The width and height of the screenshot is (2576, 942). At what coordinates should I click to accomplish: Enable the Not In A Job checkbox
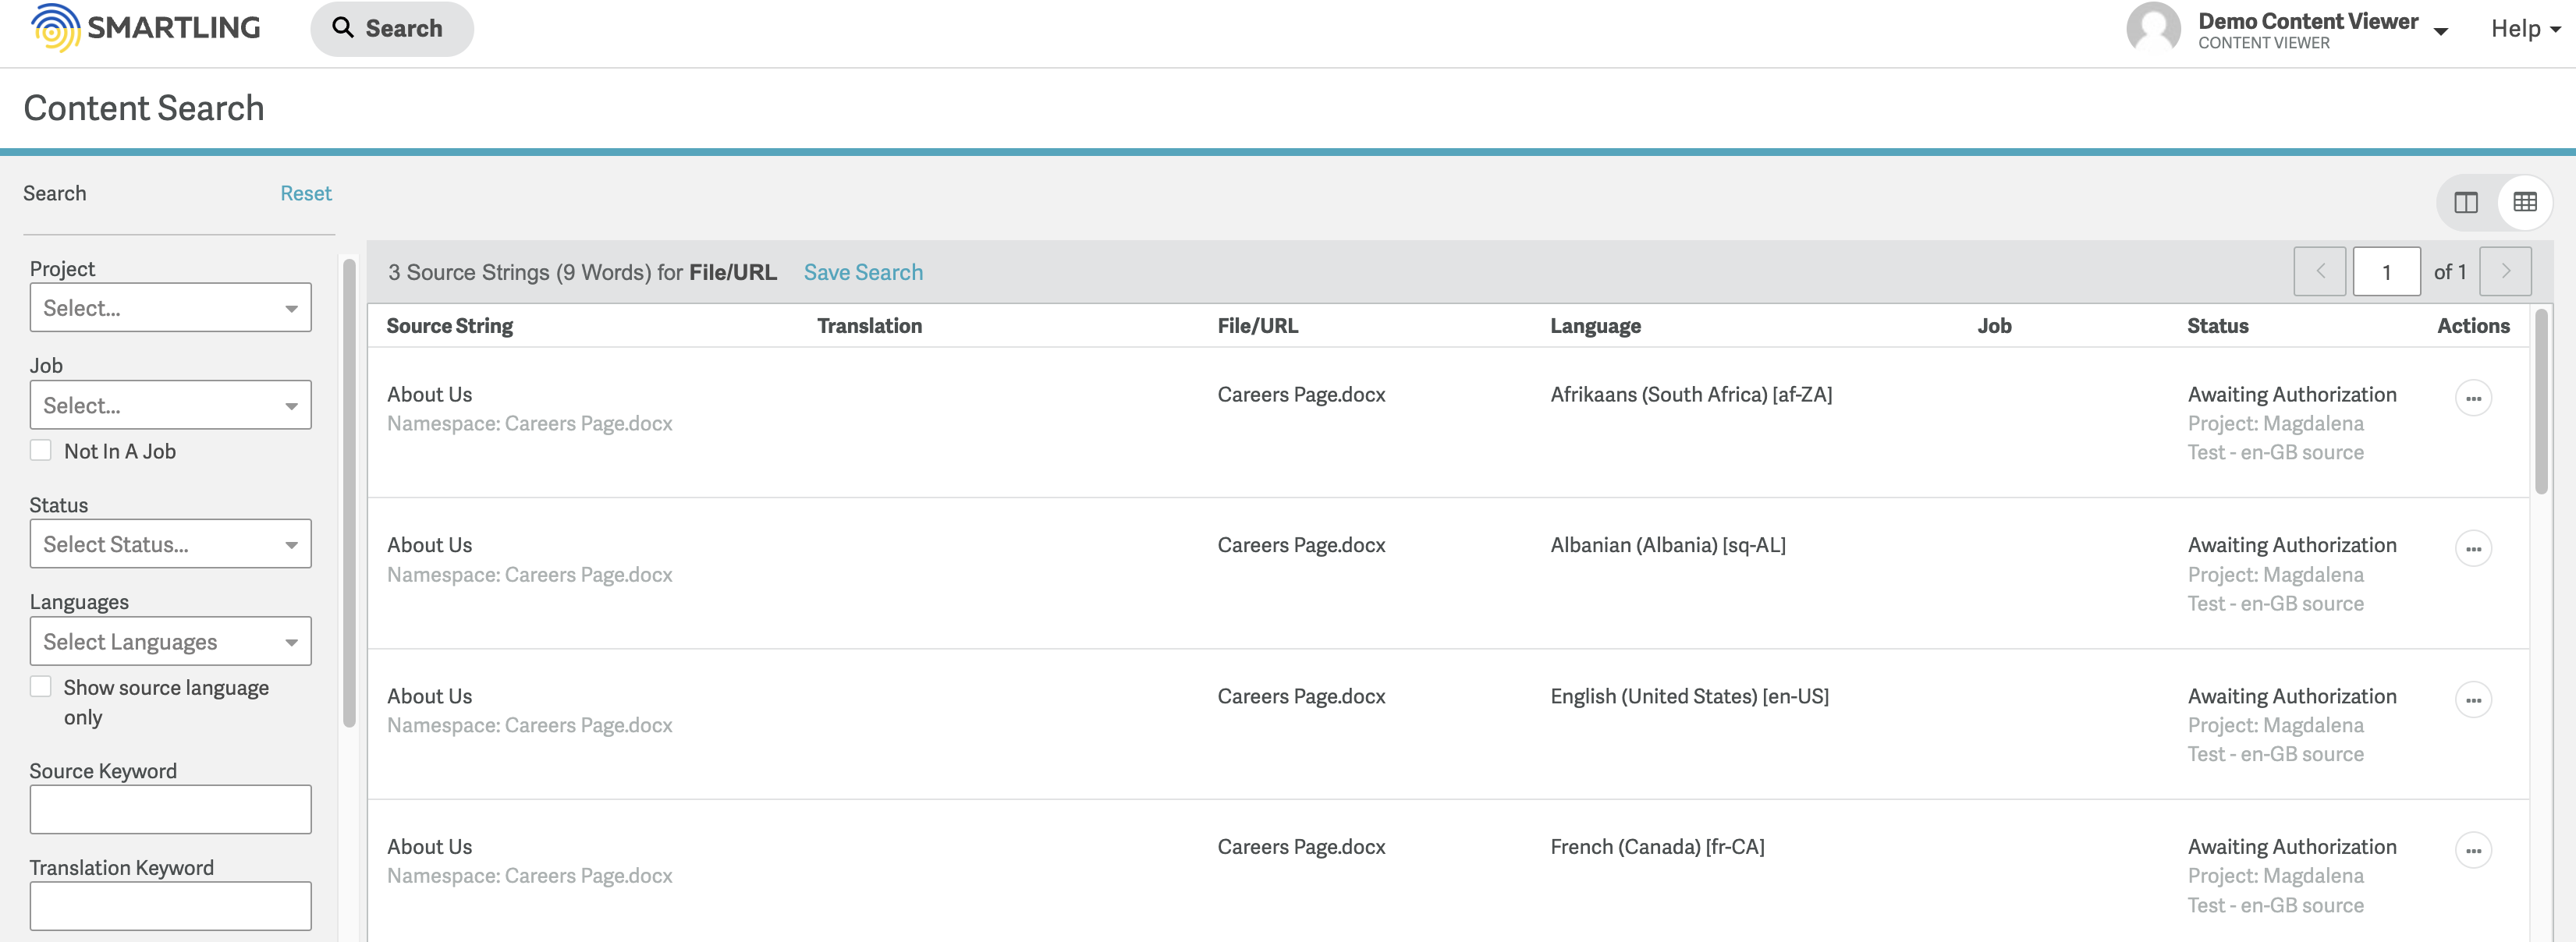click(41, 450)
